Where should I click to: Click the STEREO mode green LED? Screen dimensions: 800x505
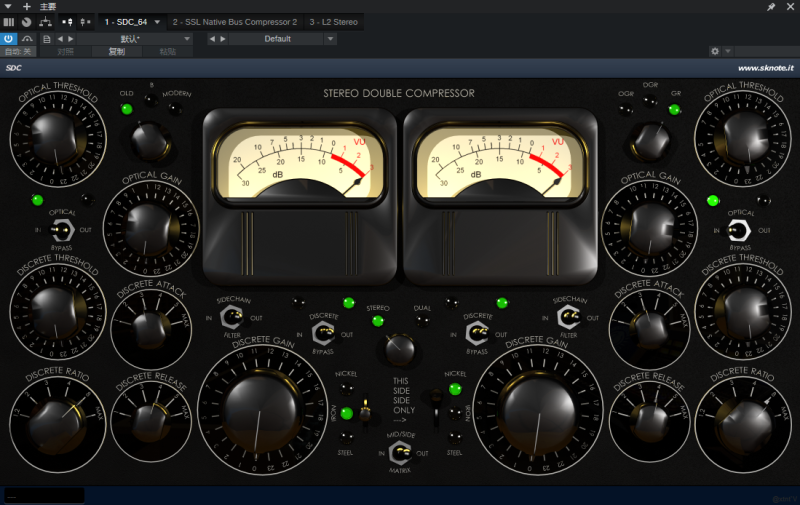[378, 321]
